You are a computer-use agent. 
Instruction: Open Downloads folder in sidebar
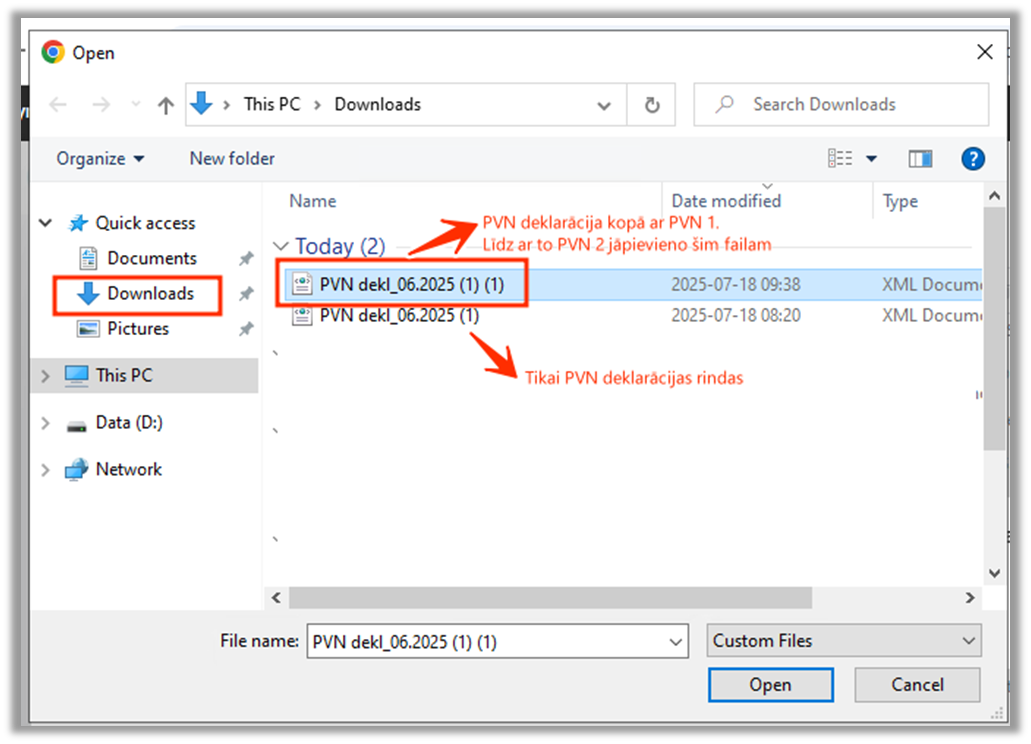pos(150,294)
